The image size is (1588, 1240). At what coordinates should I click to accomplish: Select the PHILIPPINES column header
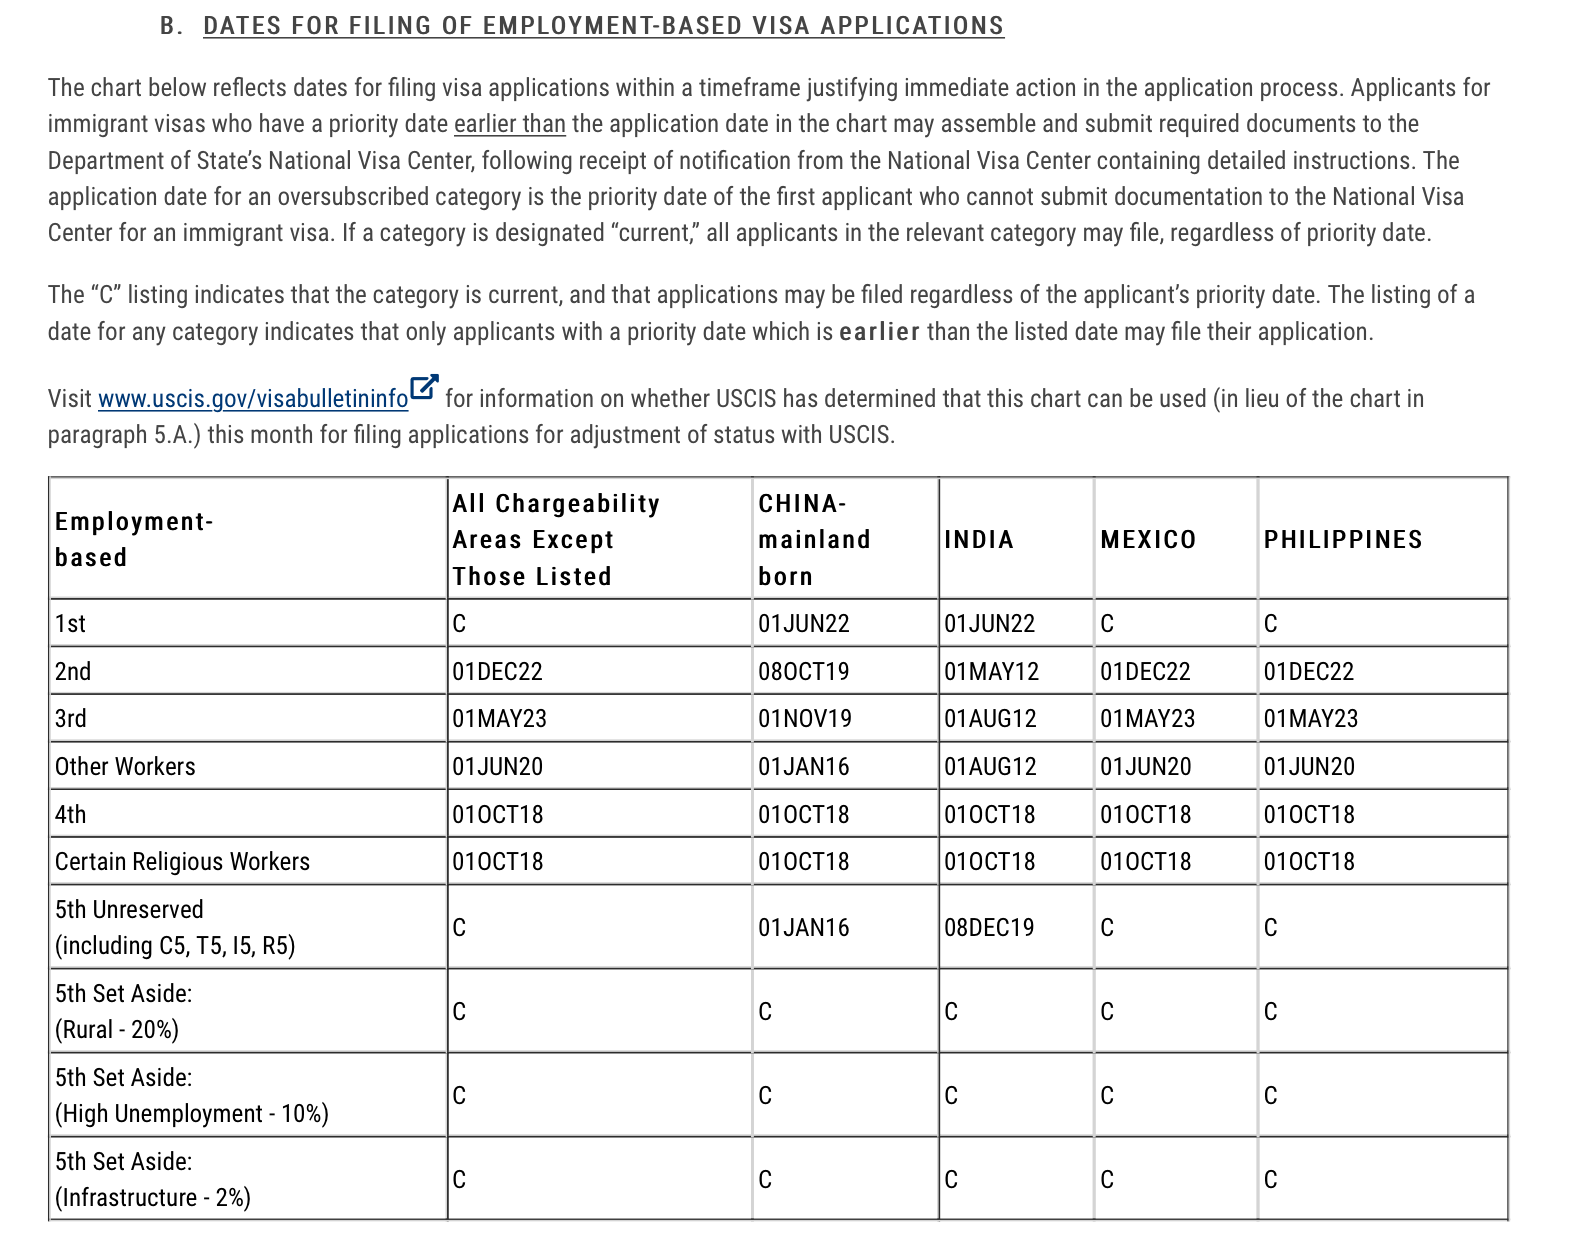point(1343,540)
